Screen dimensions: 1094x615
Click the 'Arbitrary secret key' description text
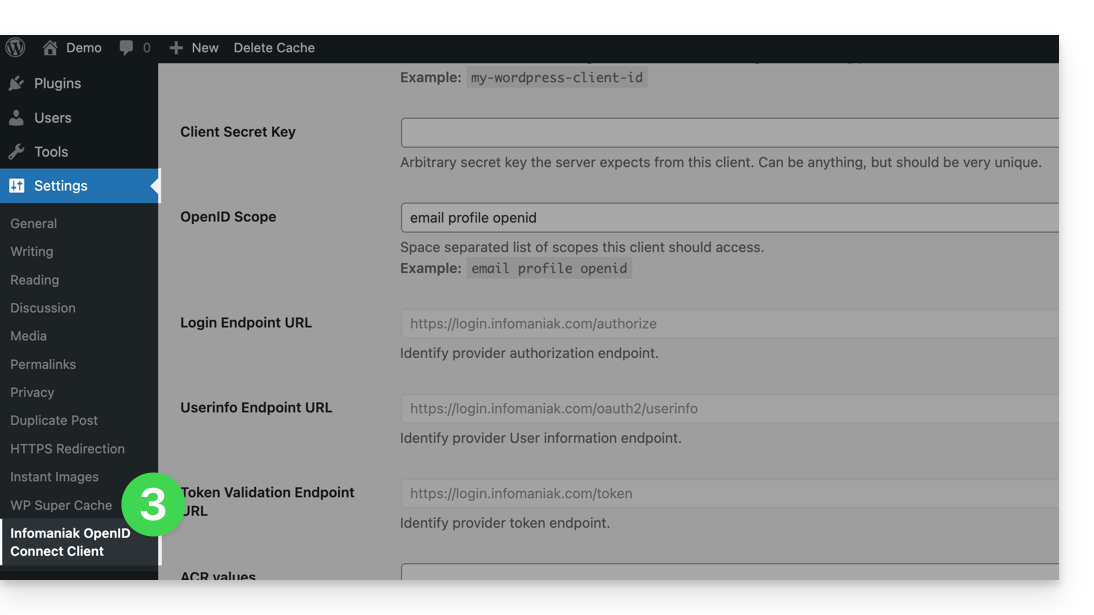[x=721, y=162]
